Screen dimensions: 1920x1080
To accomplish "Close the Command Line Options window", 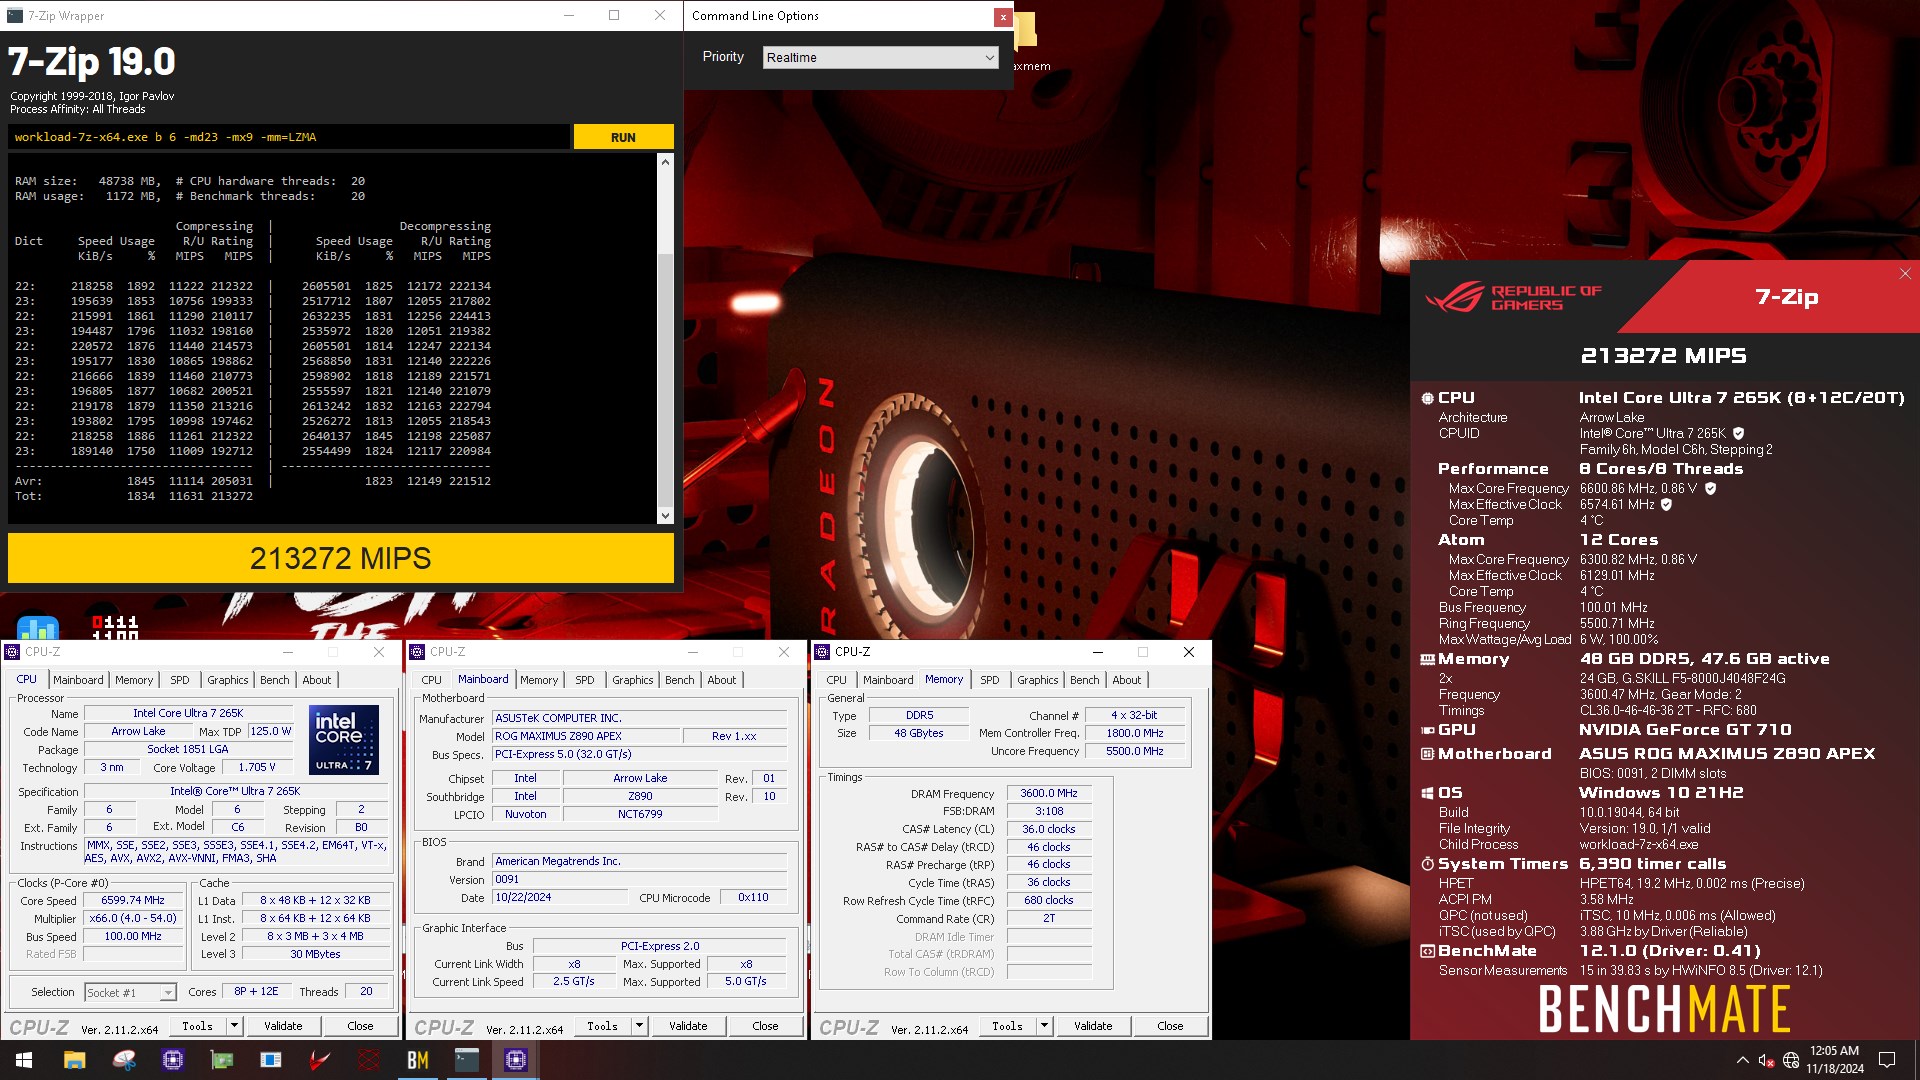I will coord(1002,17).
